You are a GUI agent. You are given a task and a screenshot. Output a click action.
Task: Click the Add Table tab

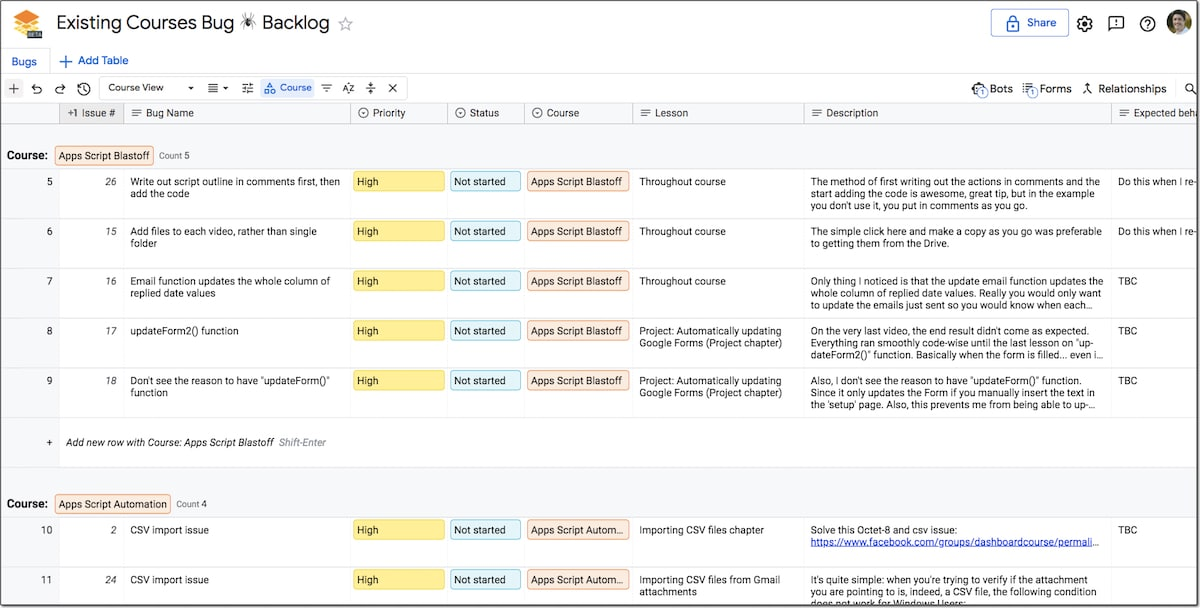pyautogui.click(x=94, y=61)
